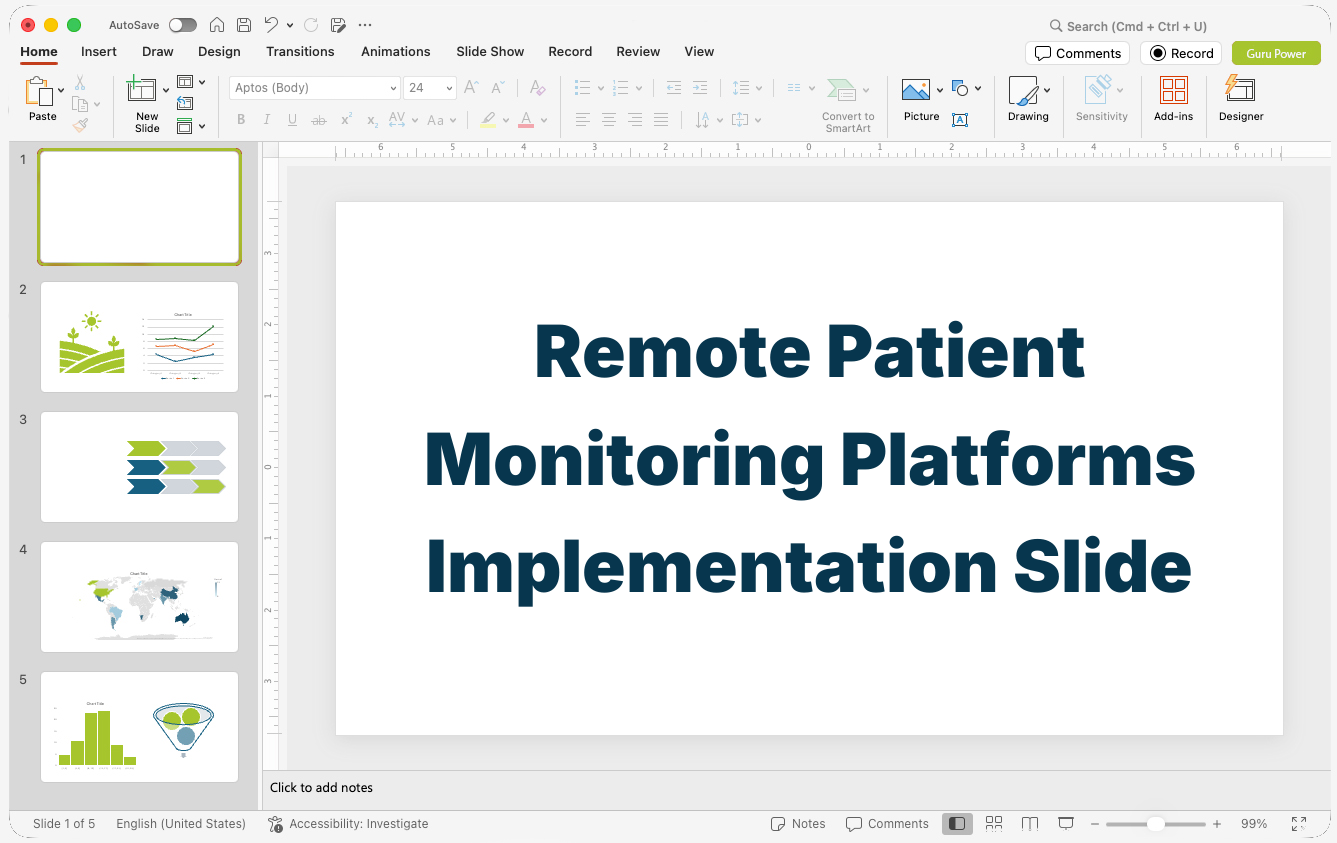Toggle the AutoSave switch

(183, 25)
